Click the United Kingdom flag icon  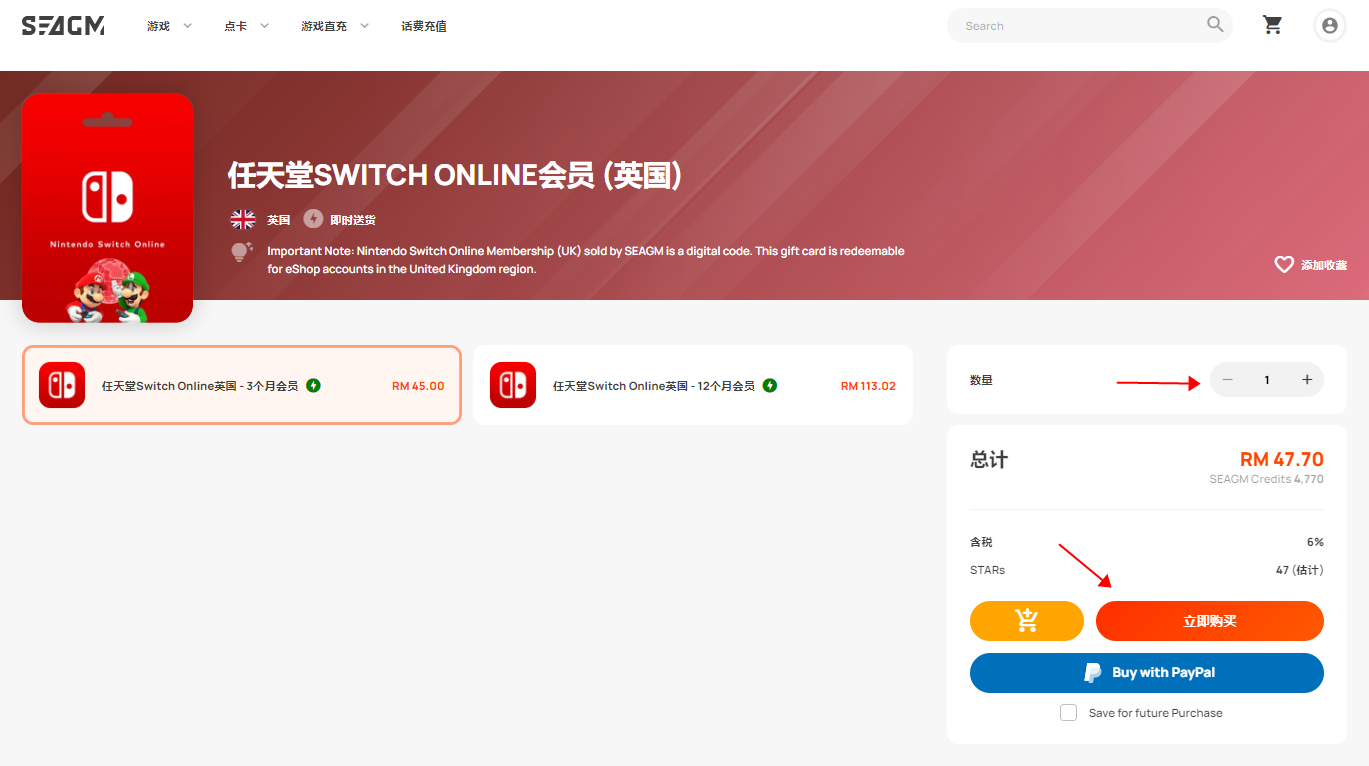tap(243, 219)
